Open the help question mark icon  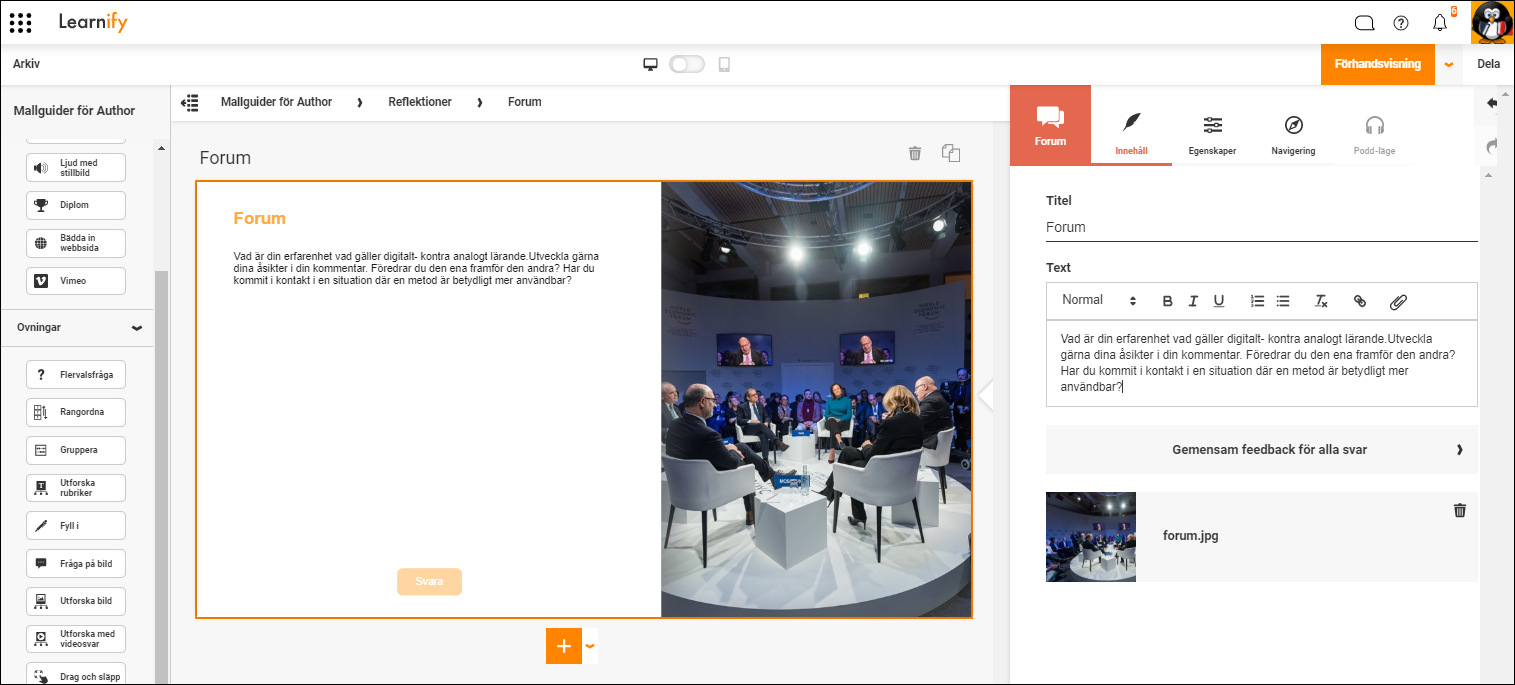click(1401, 23)
